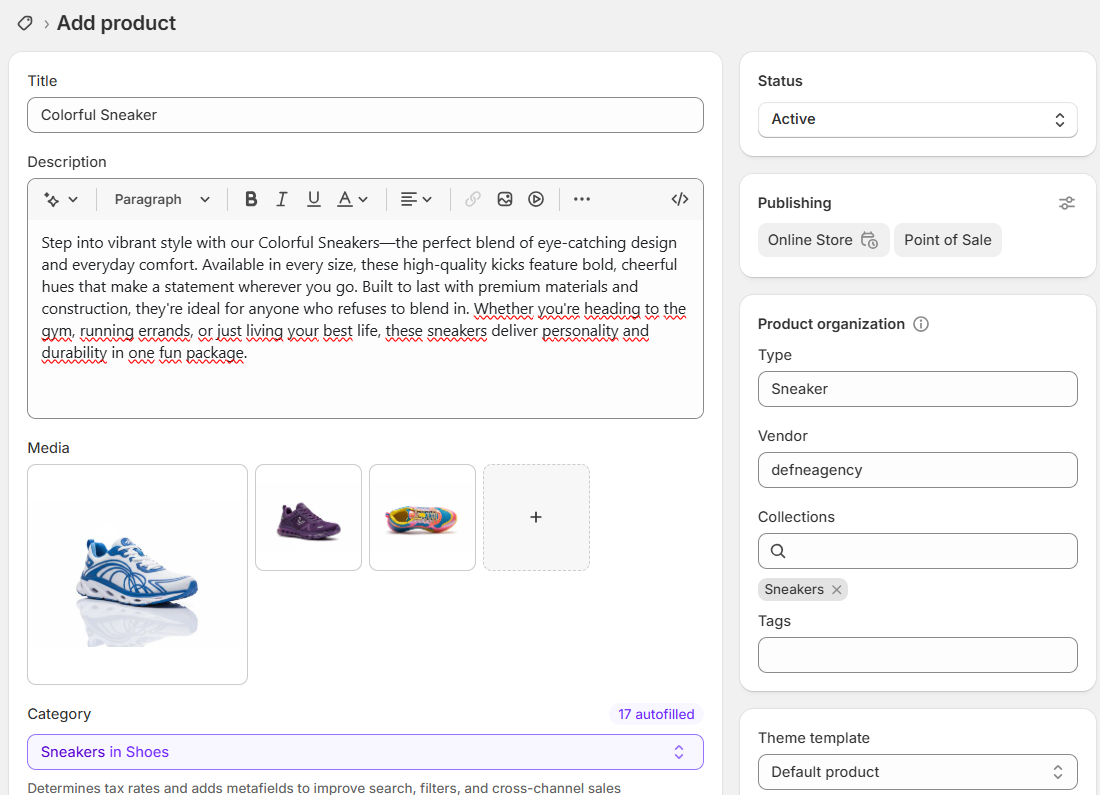Open the Sneakers in Shoes category dropdown
Image resolution: width=1100 pixels, height=795 pixels.
coord(365,752)
